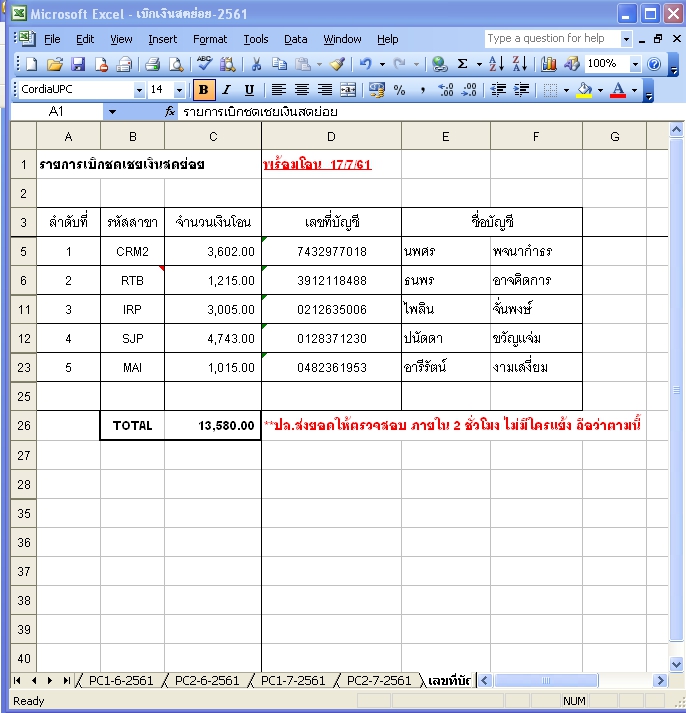This screenshot has height=713, width=686.
Task: Activate the Format Painter brush
Action: [x=337, y=64]
